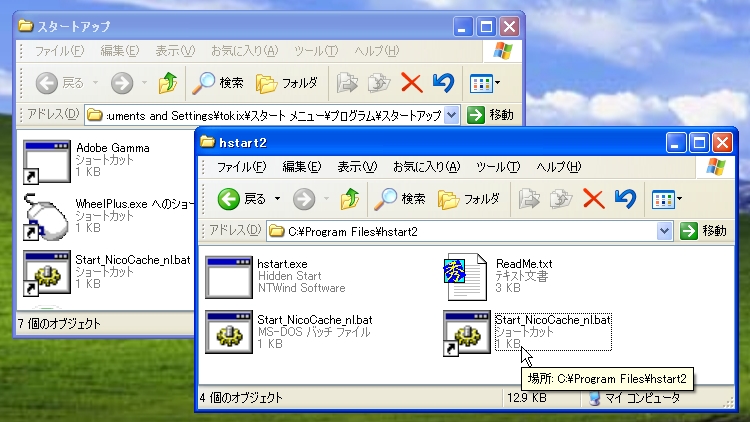
Task: Click Copy To icon in スタートアップ toolbar
Action: [x=379, y=83]
